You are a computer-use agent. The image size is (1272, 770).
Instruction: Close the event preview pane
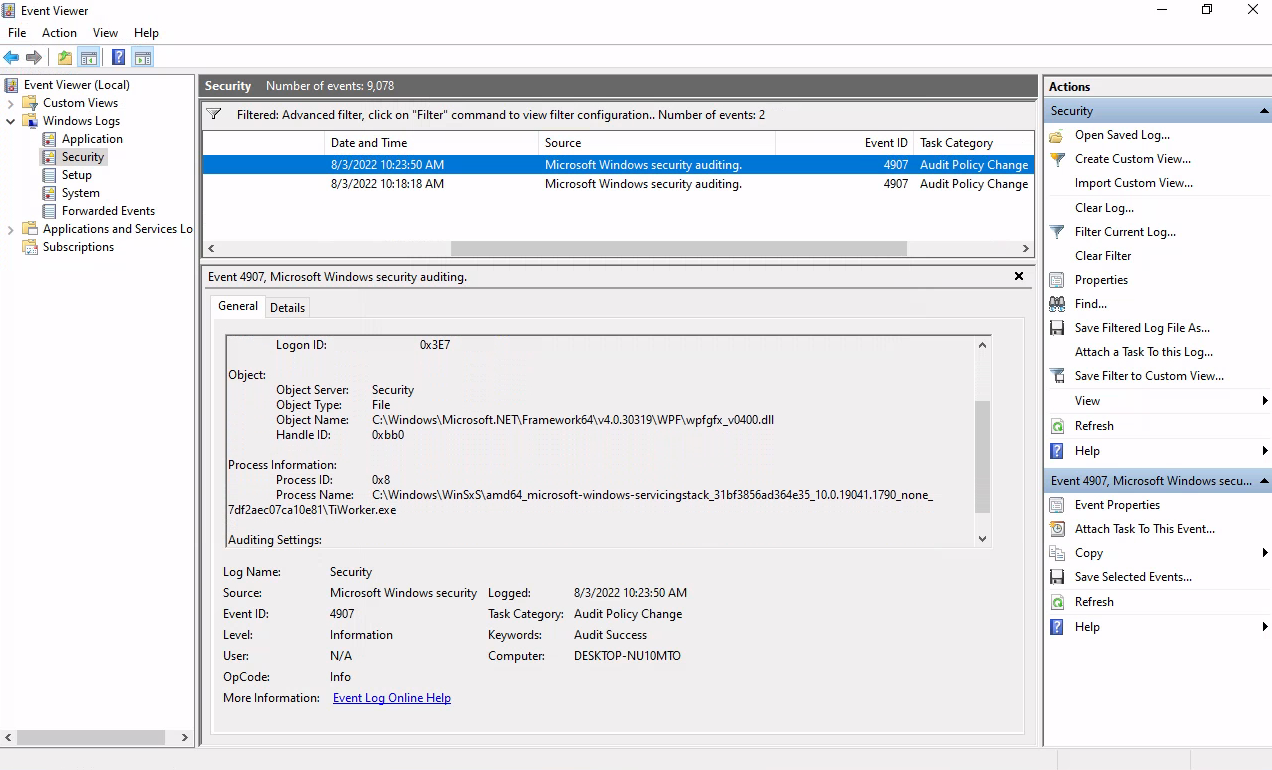point(1019,276)
